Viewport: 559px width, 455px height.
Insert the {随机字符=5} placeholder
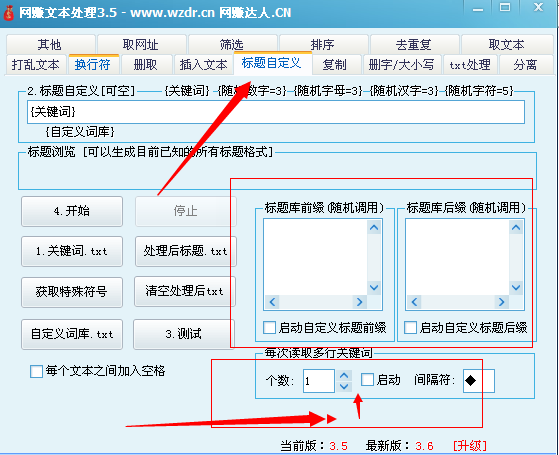tap(479, 91)
